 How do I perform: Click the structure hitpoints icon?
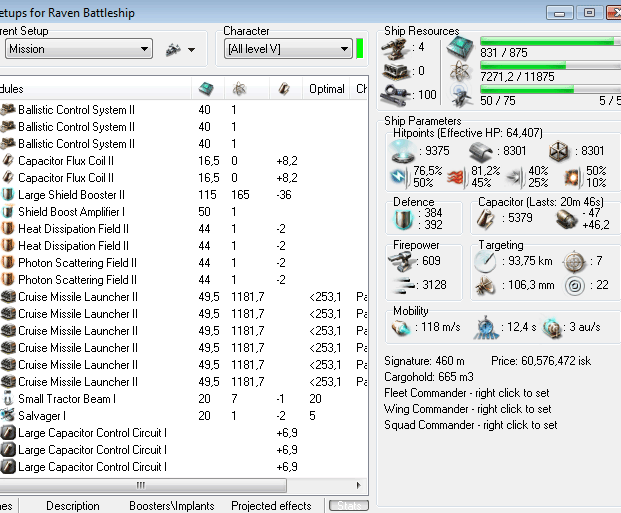559,151
